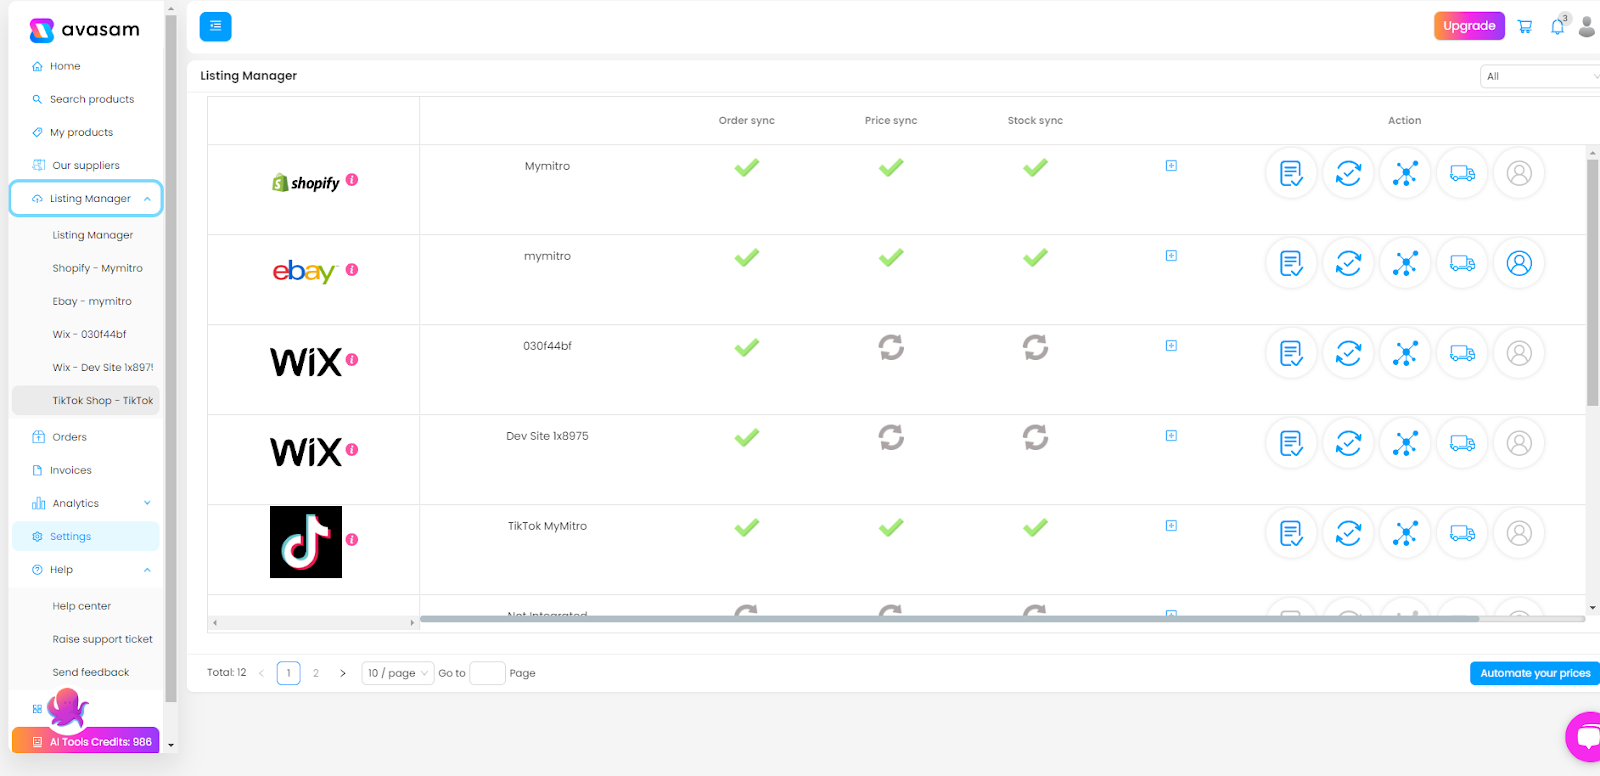Expand the Wix 030f44bf row details
The height and width of the screenshot is (776, 1600).
click(x=1171, y=346)
